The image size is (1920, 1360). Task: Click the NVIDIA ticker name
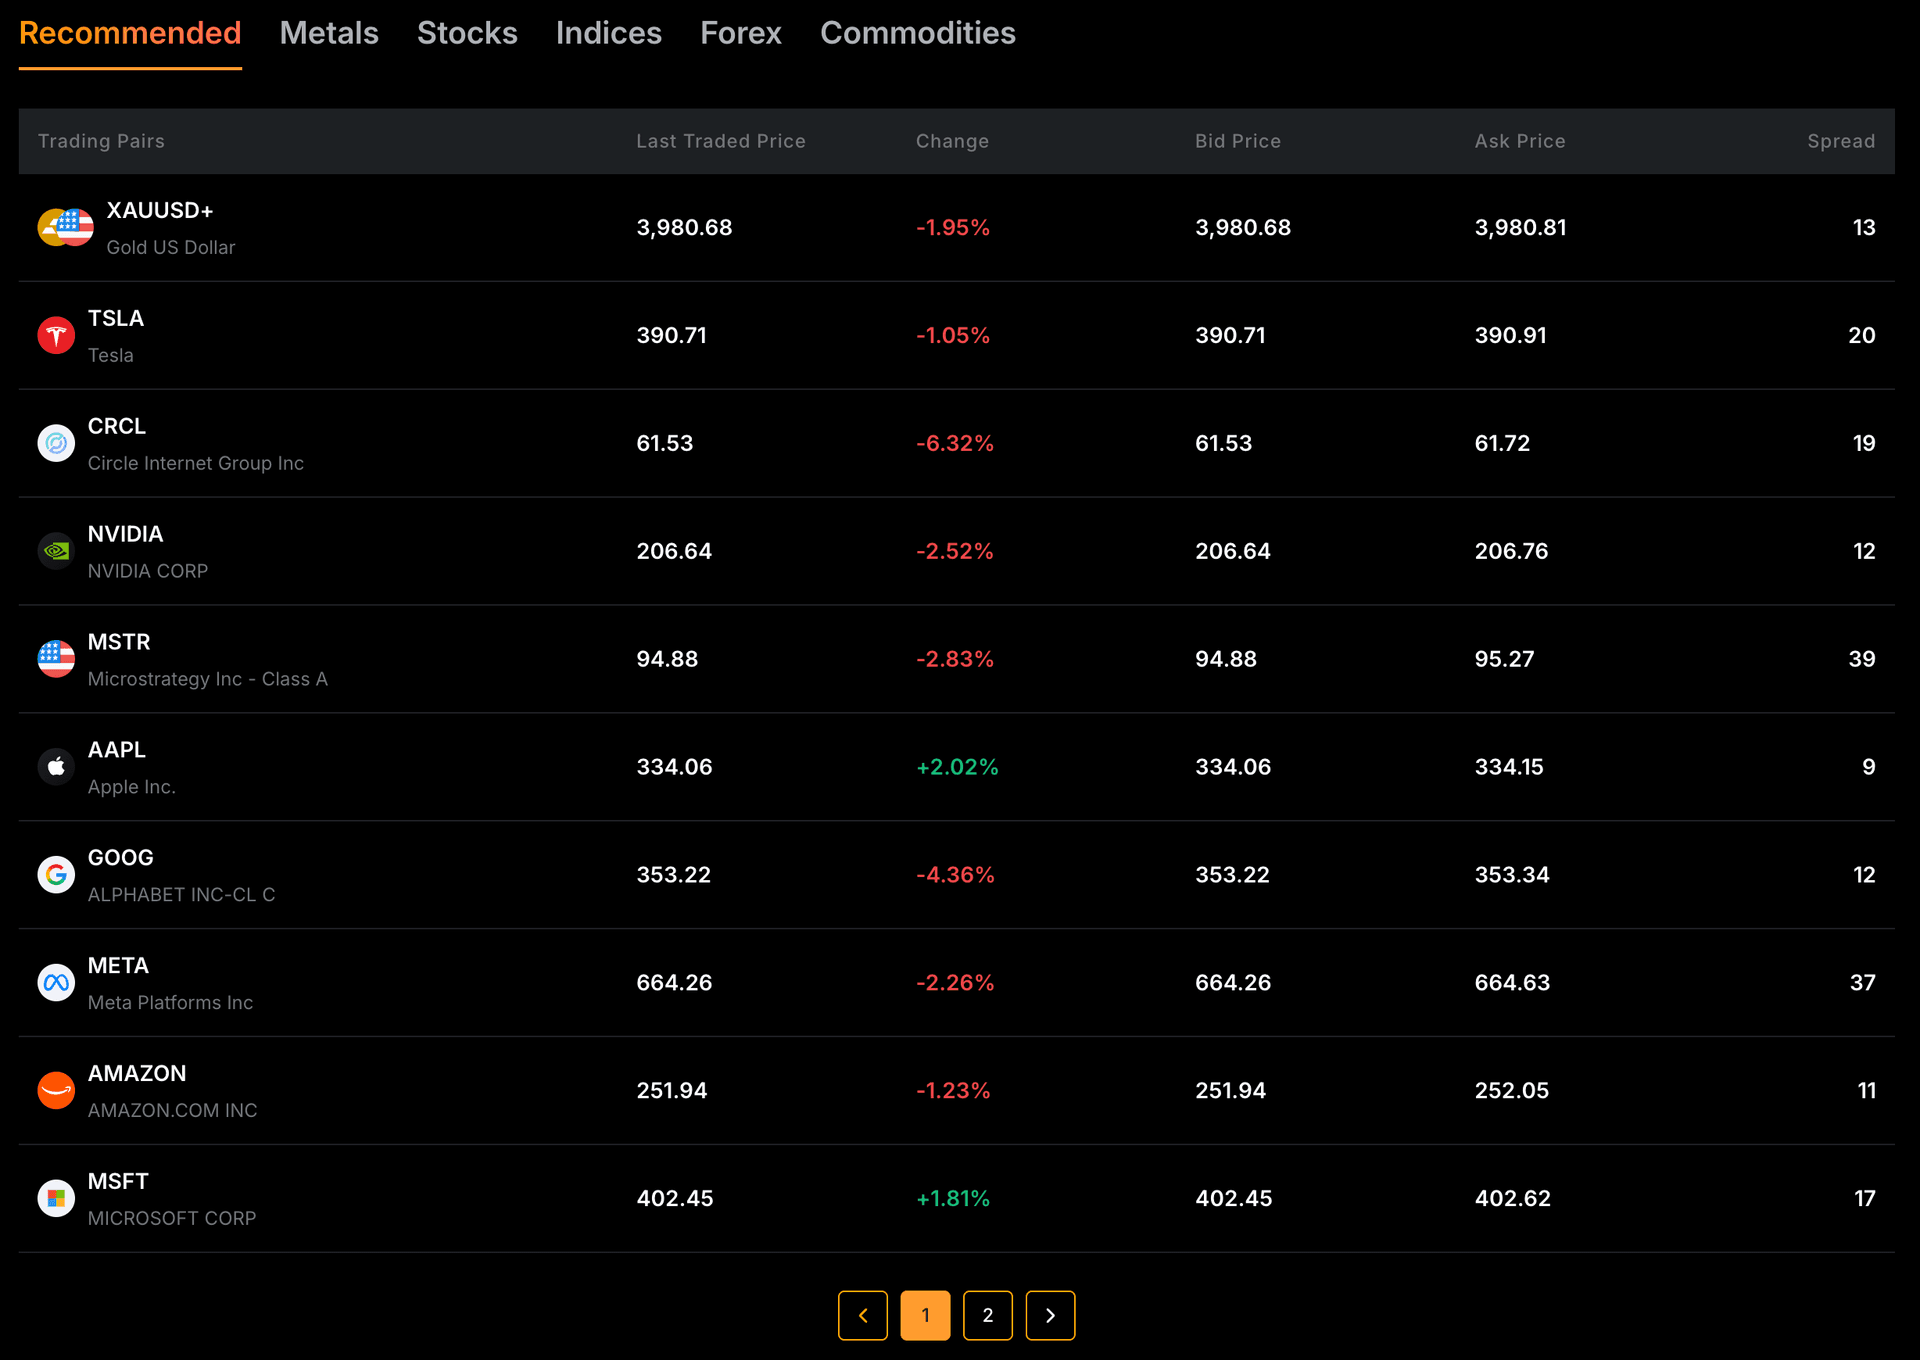(125, 534)
